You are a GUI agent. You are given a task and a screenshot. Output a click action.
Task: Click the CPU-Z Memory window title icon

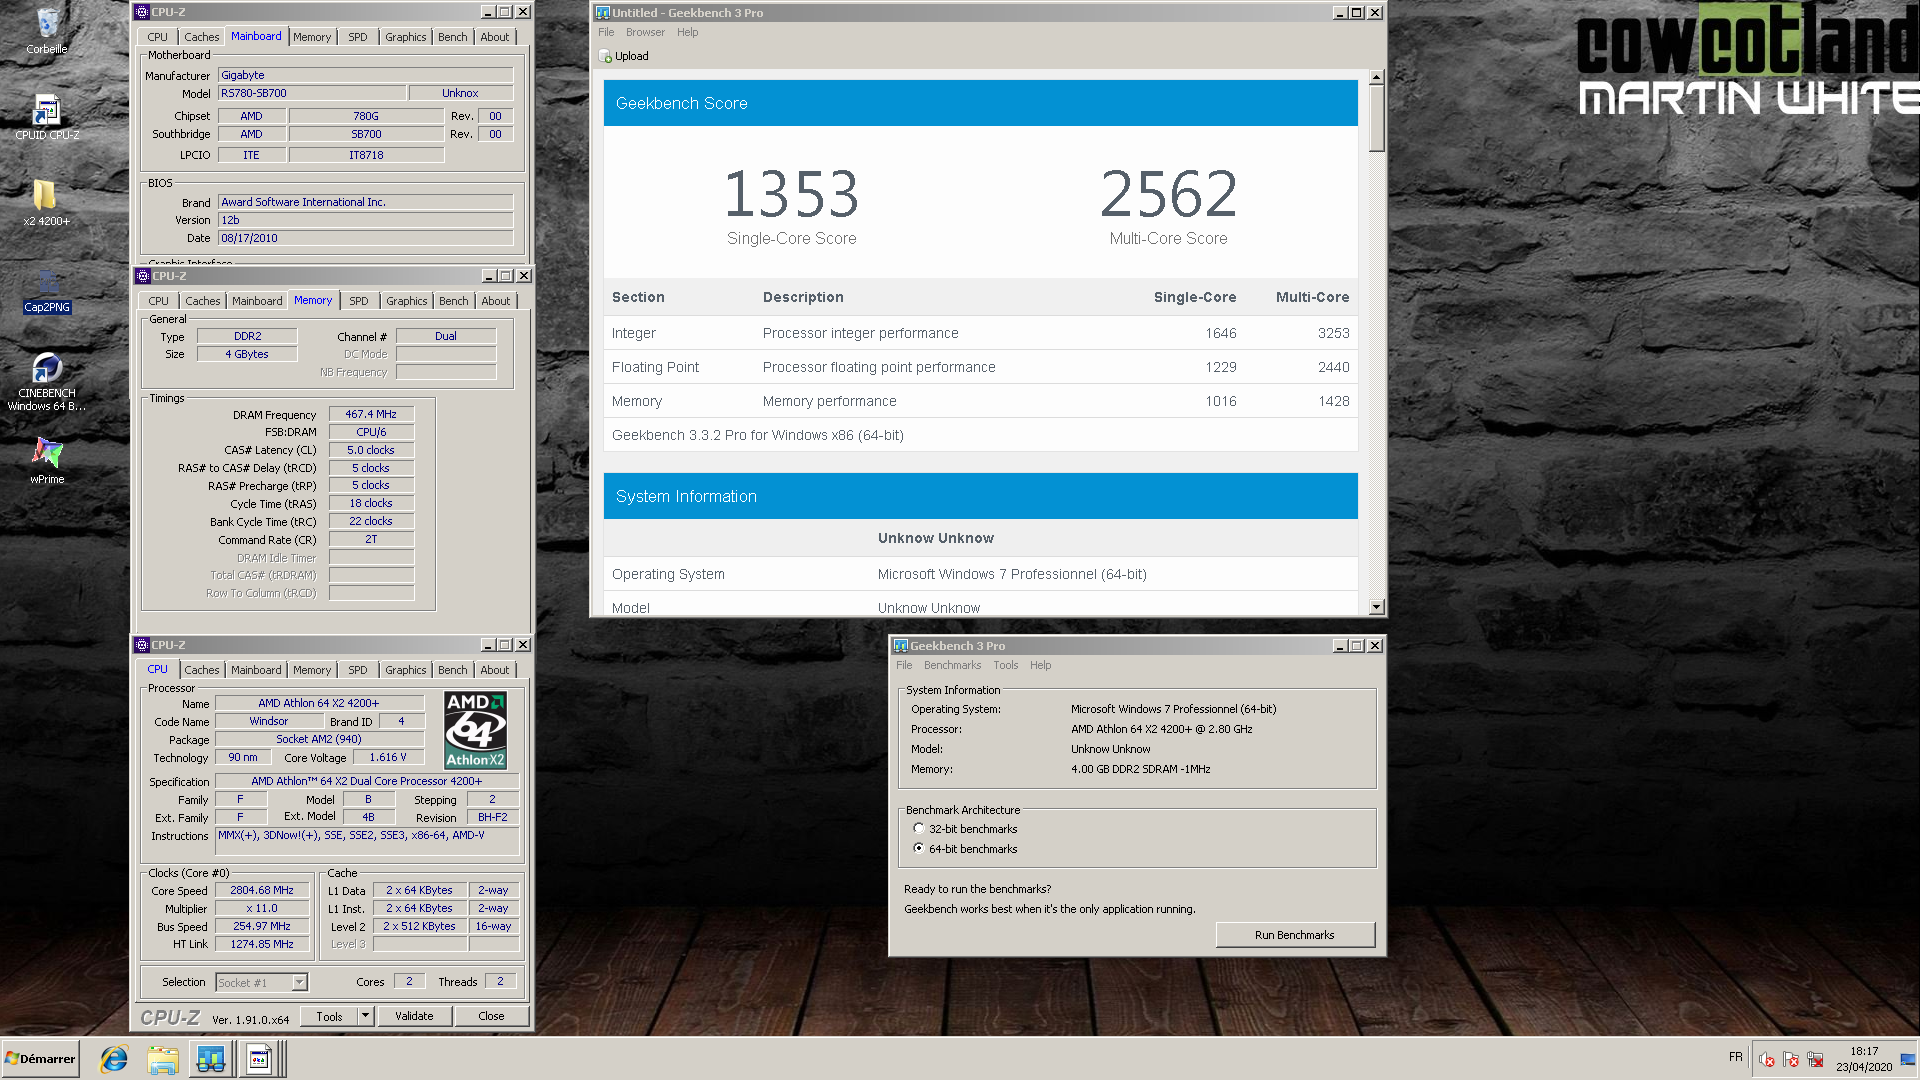click(x=142, y=276)
